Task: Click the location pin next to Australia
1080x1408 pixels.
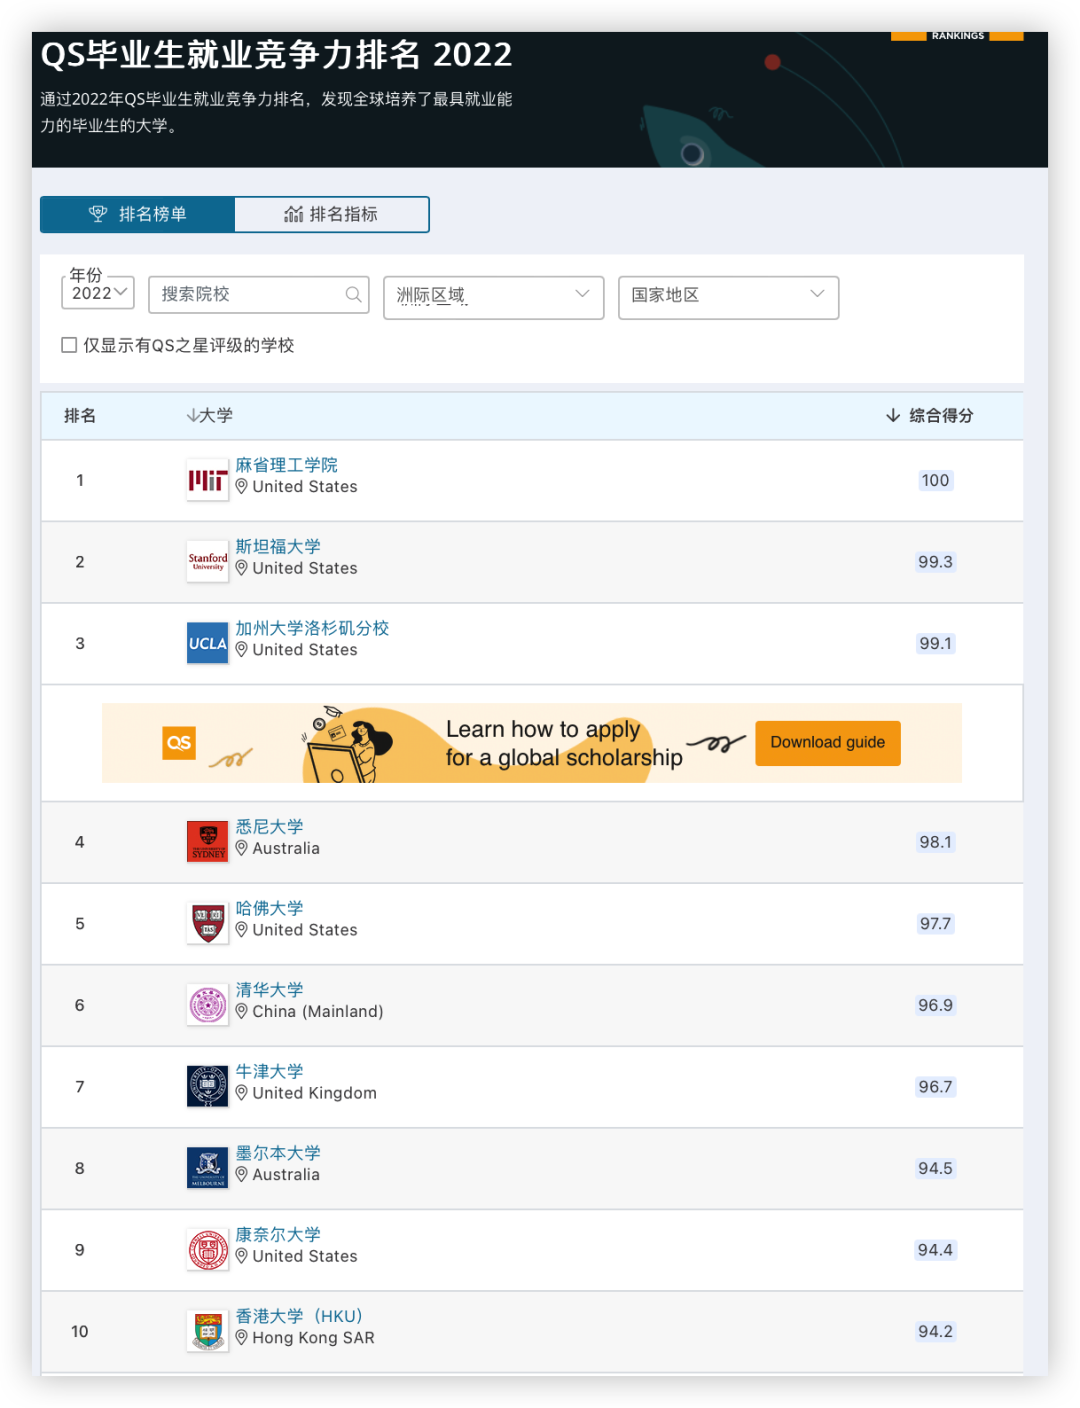Action: click(243, 848)
